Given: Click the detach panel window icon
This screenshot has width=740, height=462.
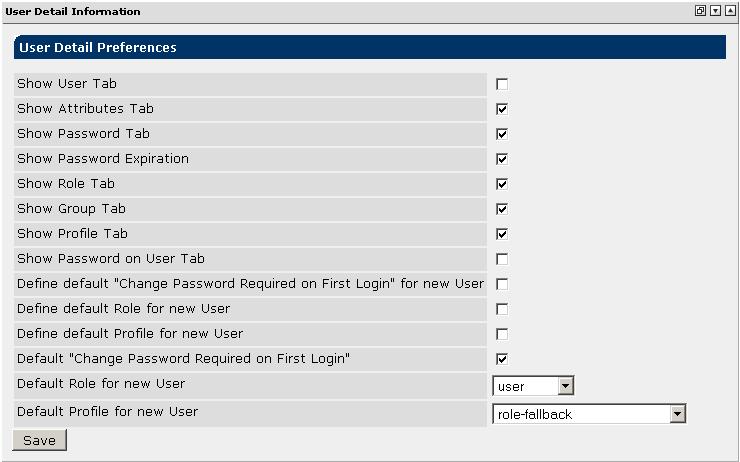Looking at the screenshot, I should click(701, 11).
